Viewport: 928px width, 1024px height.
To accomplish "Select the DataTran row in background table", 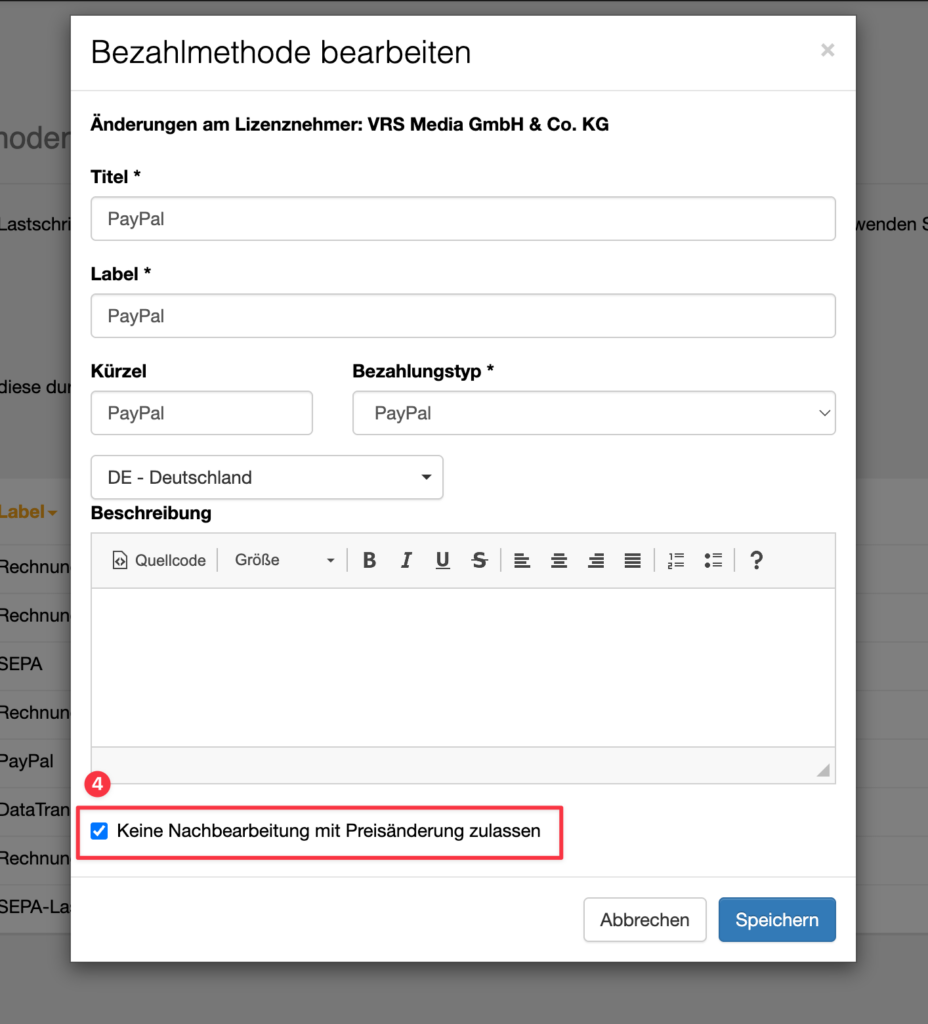I will pyautogui.click(x=35, y=810).
